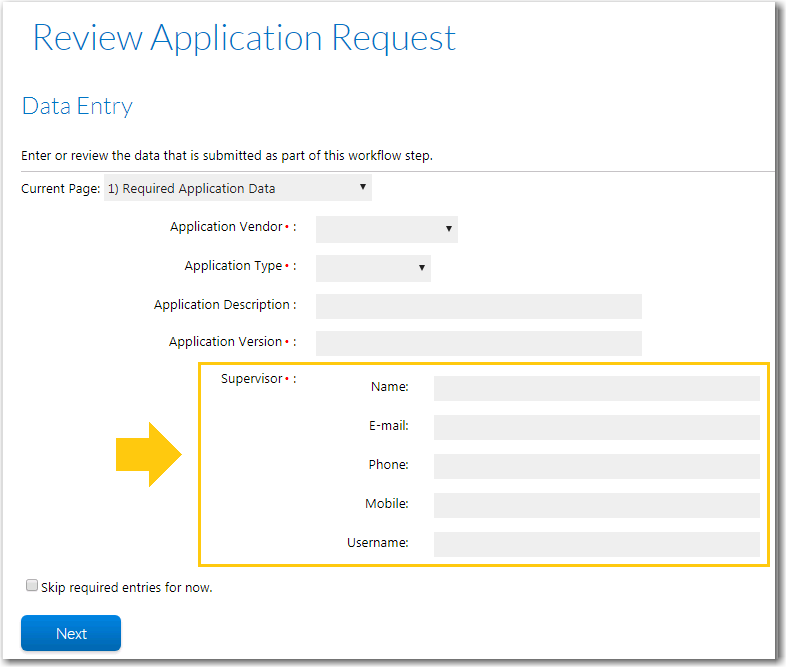Screen dimensions: 786x667
Task: Click the Supervisor label
Action: (252, 379)
